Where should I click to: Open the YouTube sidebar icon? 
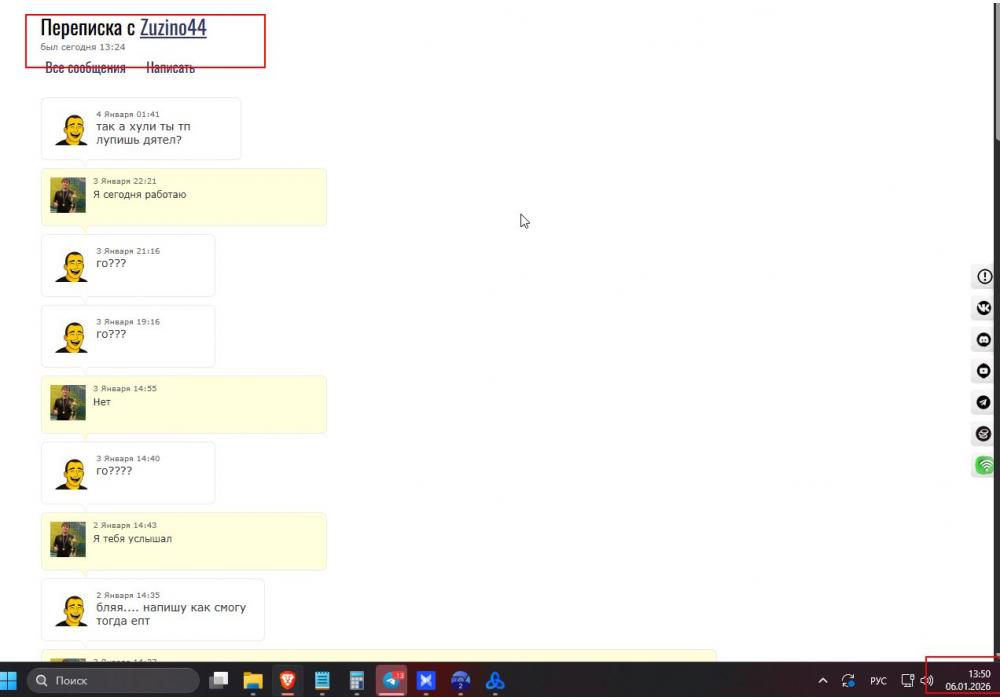pos(984,371)
